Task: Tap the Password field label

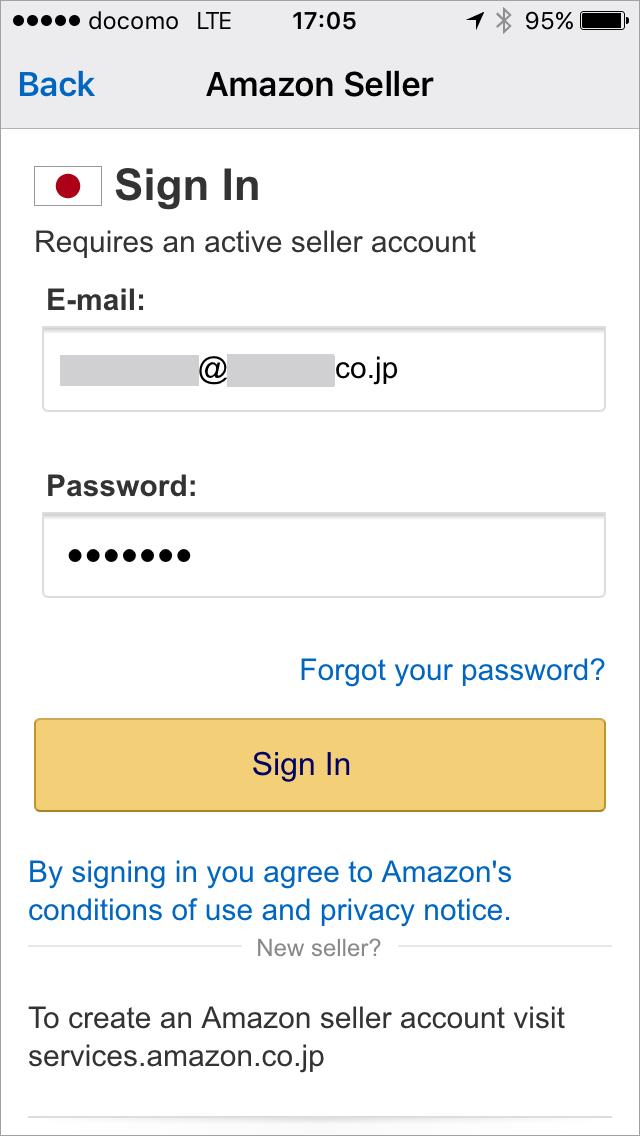Action: 122,486
